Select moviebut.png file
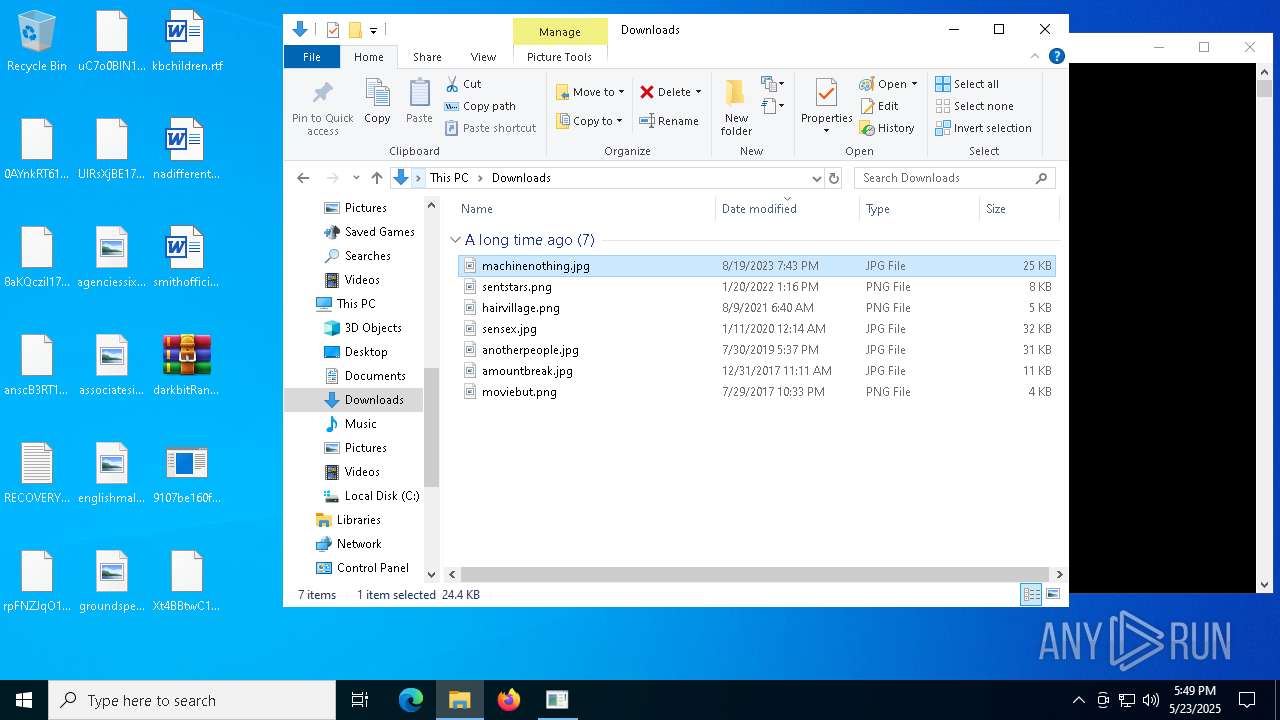This screenshot has height=720, width=1280. tap(757, 392)
